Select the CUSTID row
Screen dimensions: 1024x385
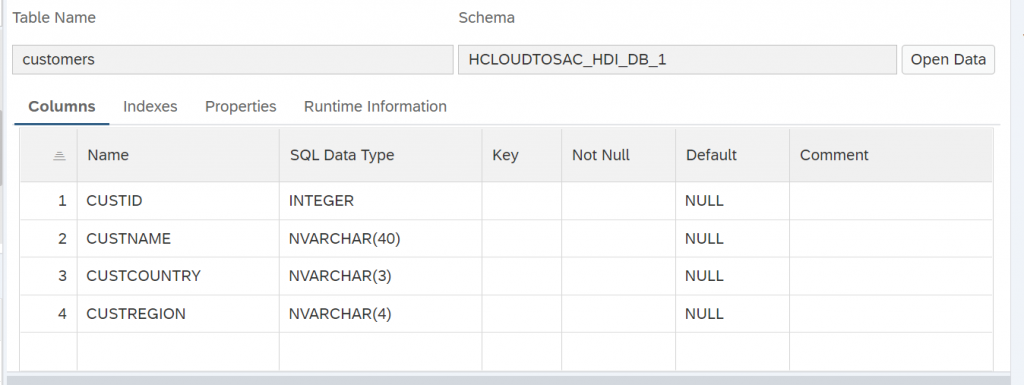pyautogui.click(x=506, y=201)
